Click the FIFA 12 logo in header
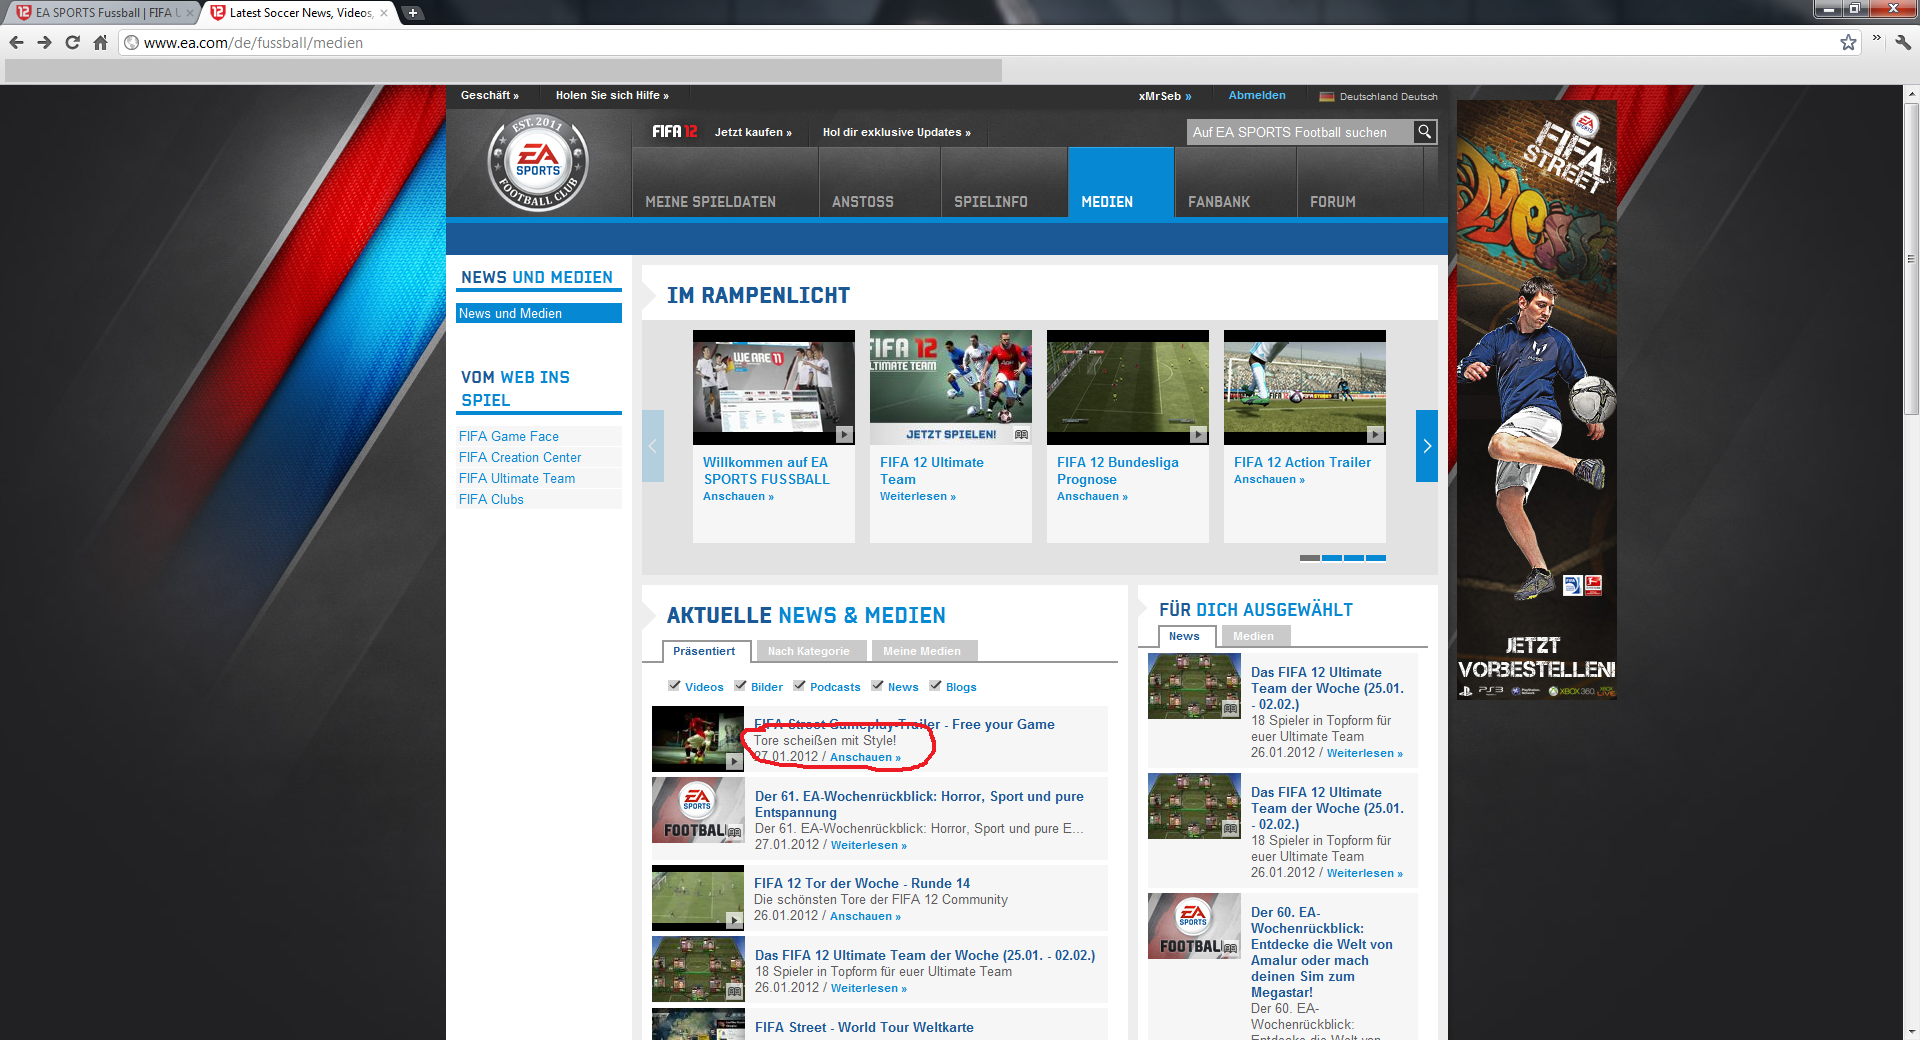Viewport: 1920px width, 1040px height. click(x=675, y=132)
